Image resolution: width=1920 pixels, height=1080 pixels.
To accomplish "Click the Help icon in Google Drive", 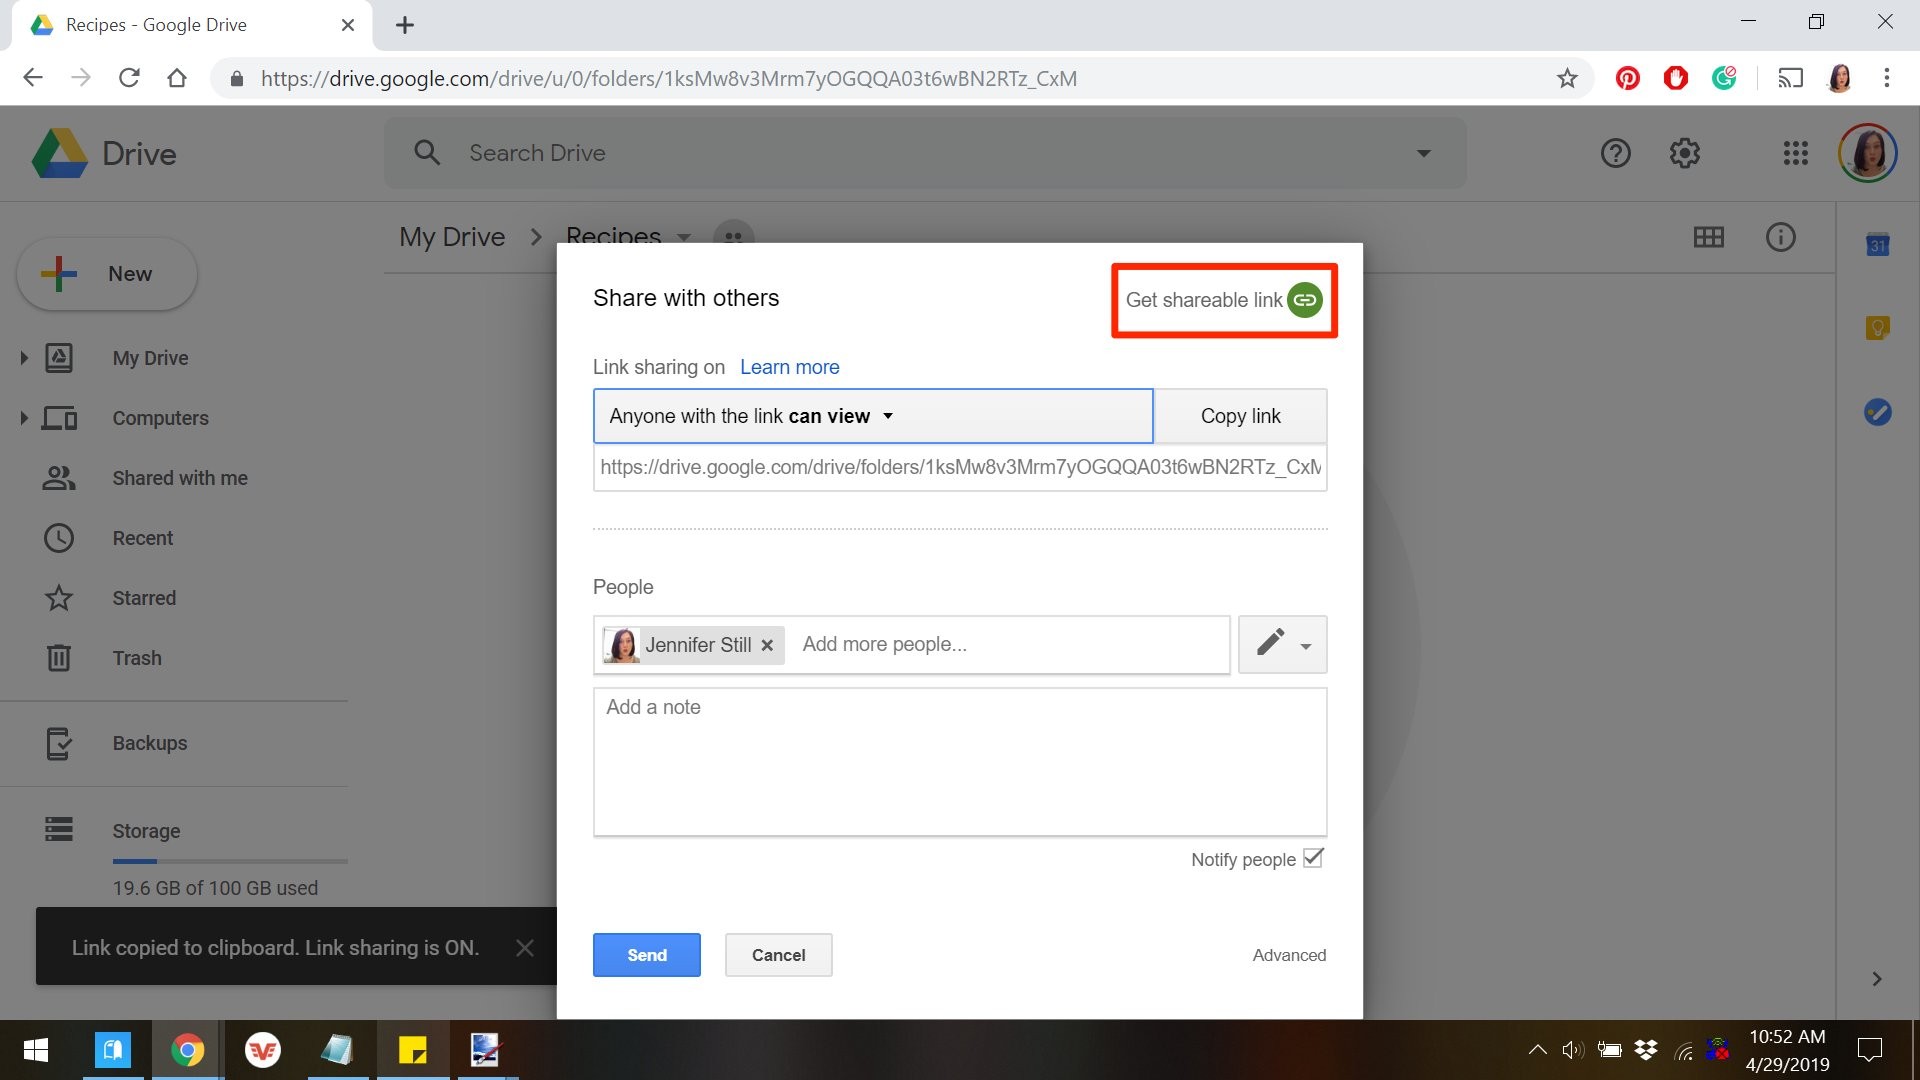I will coord(1615,153).
